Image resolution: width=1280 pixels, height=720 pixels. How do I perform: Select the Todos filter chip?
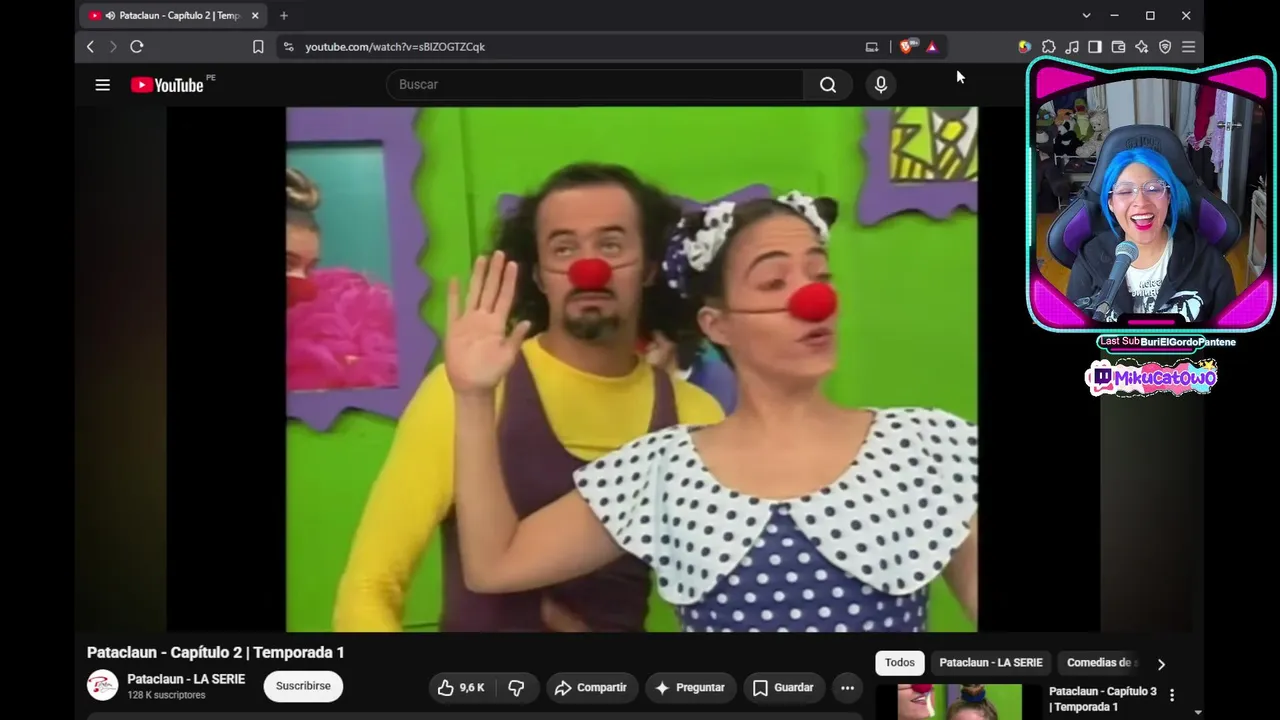coord(899,663)
